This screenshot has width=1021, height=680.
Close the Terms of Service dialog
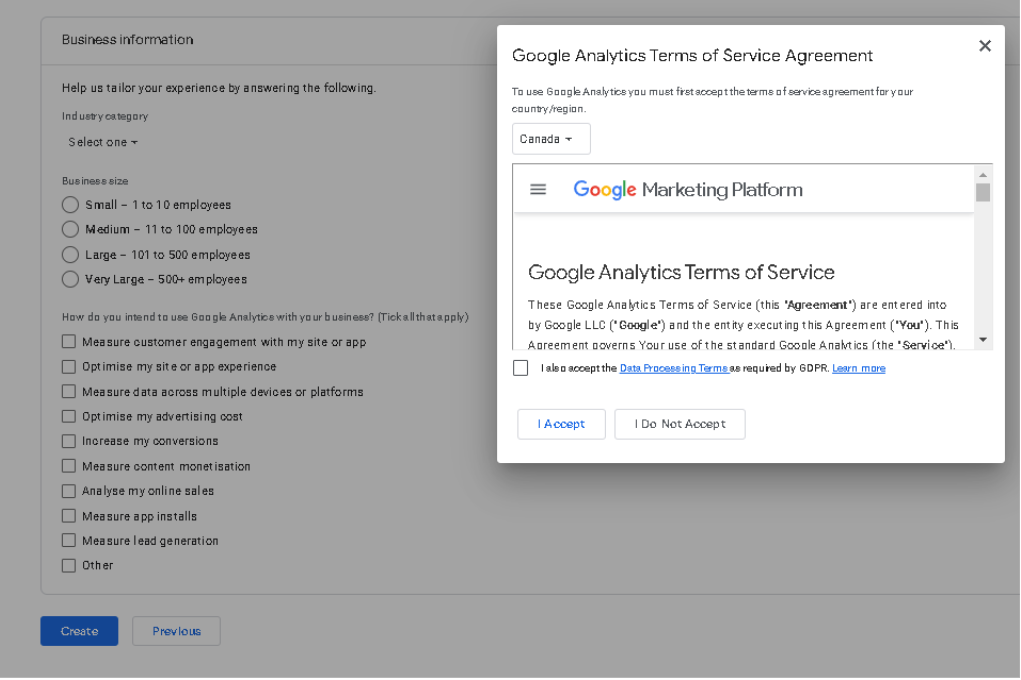click(x=985, y=46)
